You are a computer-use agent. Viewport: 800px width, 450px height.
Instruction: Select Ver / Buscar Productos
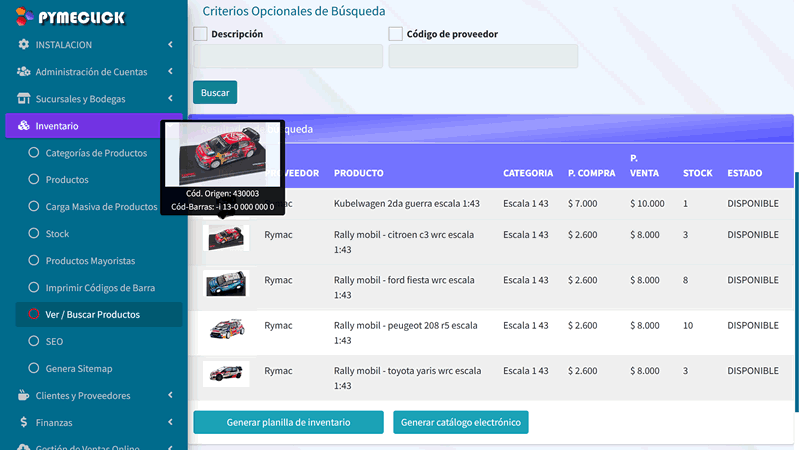(99, 314)
